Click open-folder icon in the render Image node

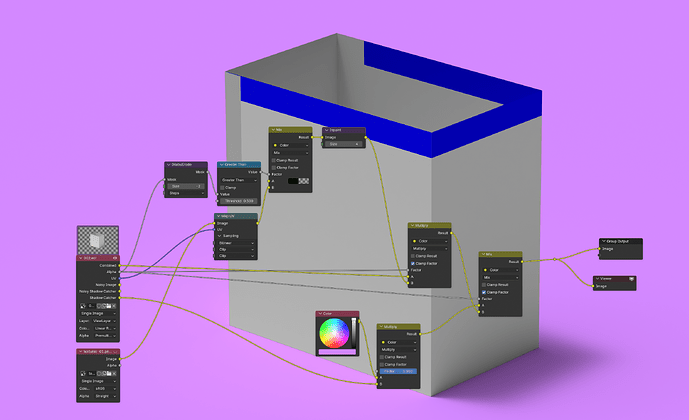(x=109, y=306)
